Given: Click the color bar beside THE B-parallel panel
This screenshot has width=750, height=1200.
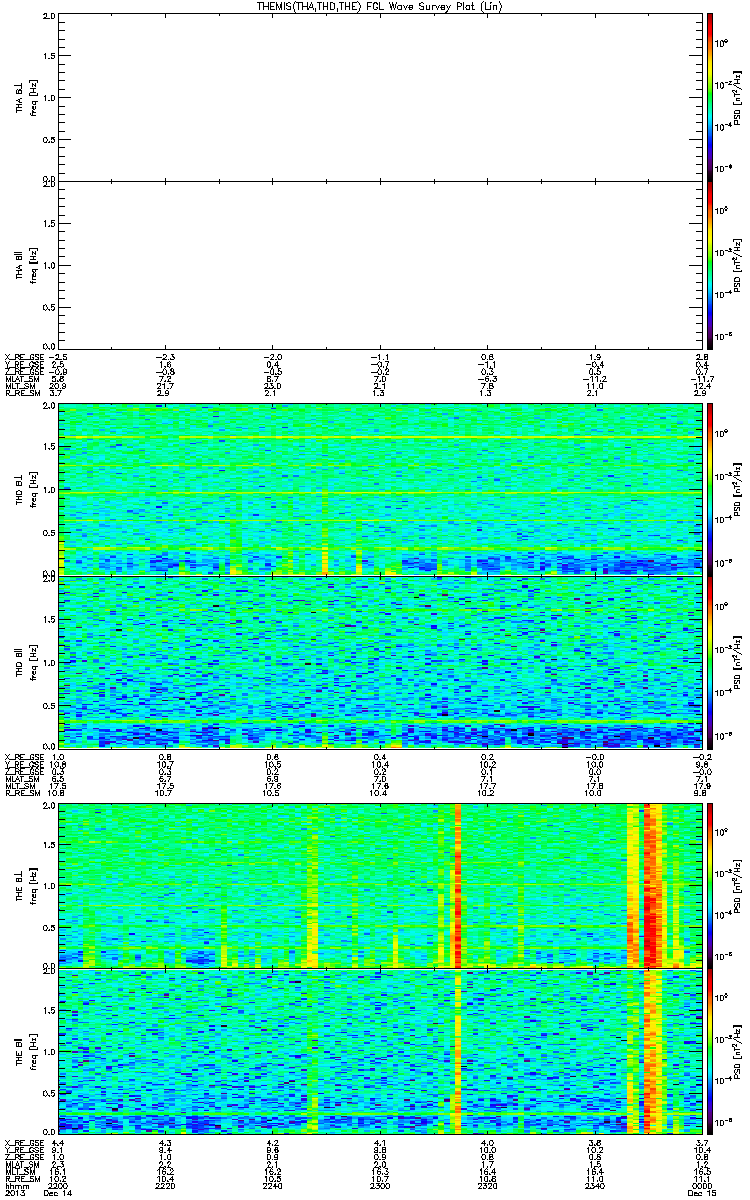Looking at the screenshot, I should [710, 1050].
